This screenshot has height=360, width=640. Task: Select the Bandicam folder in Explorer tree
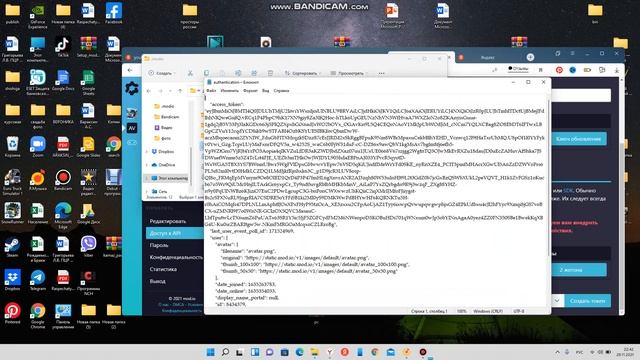point(167,117)
